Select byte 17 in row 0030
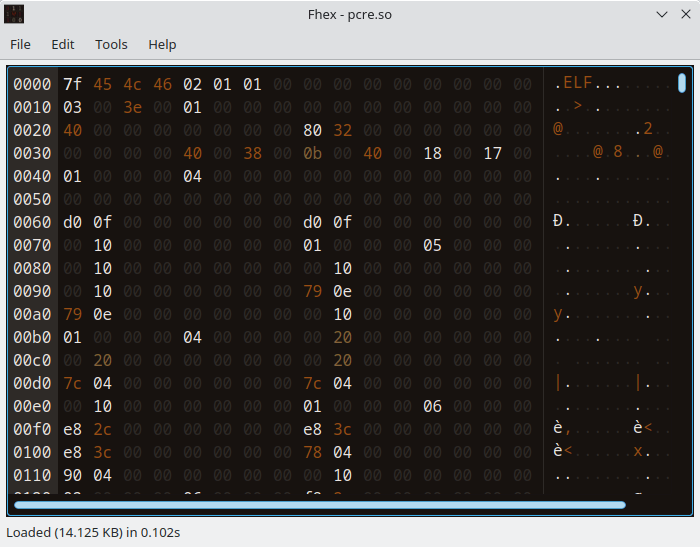Viewport: 700px width, 547px height. coord(492,154)
